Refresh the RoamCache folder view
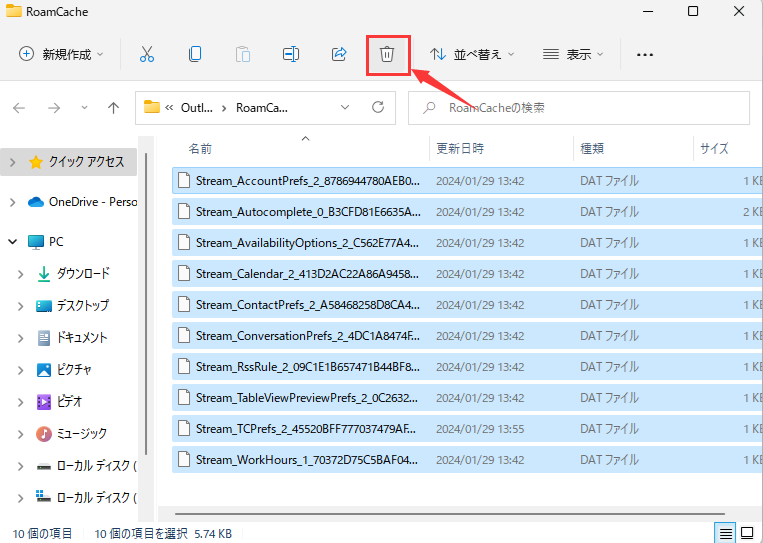Viewport: 763px width, 543px height. tap(377, 107)
